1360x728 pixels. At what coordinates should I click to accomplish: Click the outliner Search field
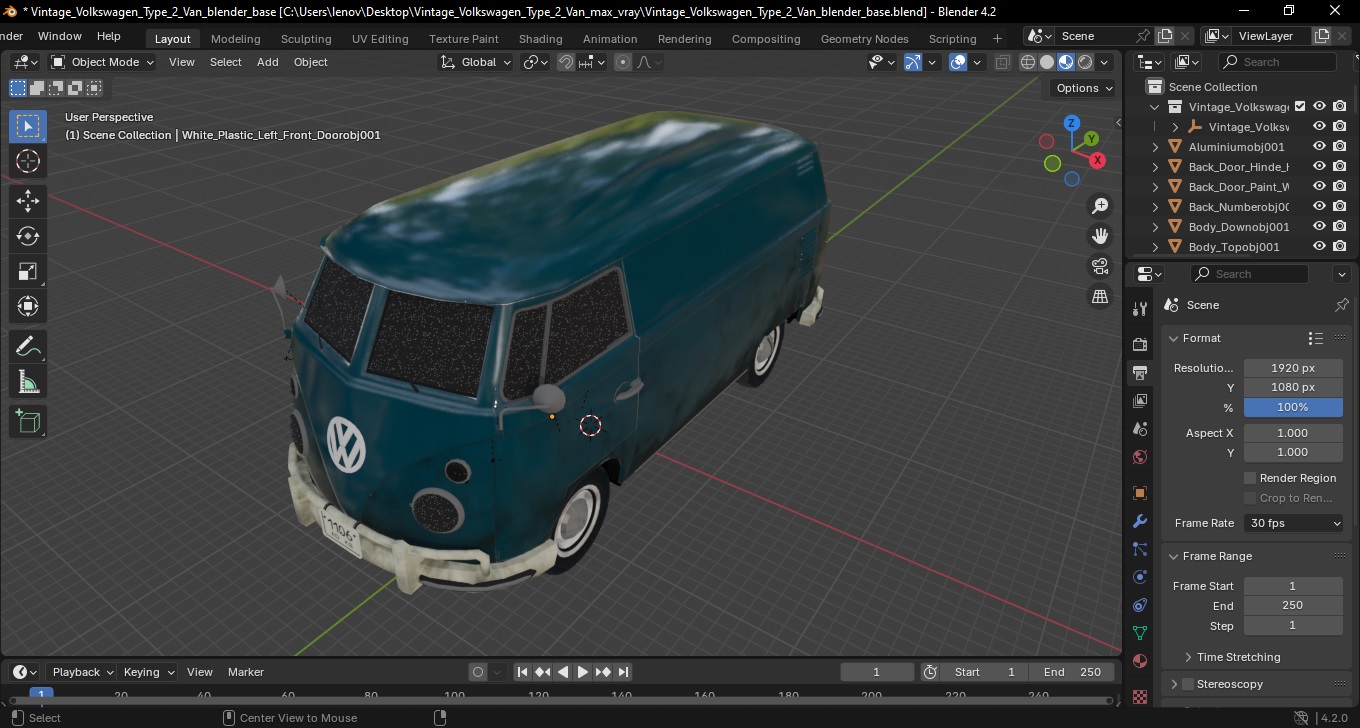(1281, 62)
